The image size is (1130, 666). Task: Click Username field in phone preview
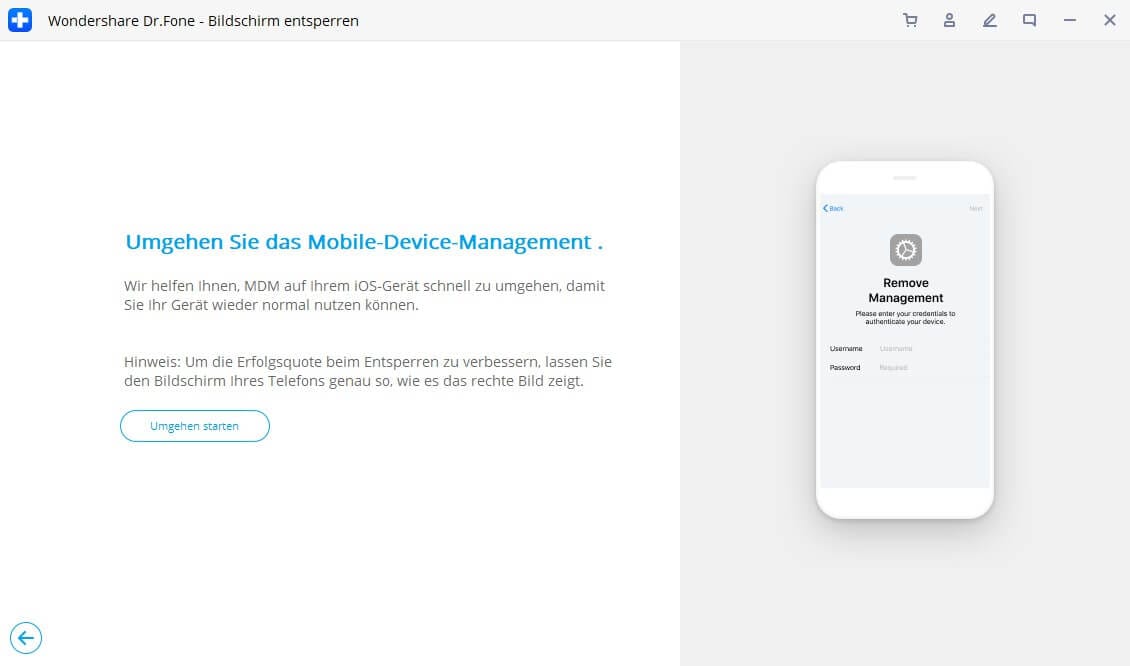click(x=905, y=349)
